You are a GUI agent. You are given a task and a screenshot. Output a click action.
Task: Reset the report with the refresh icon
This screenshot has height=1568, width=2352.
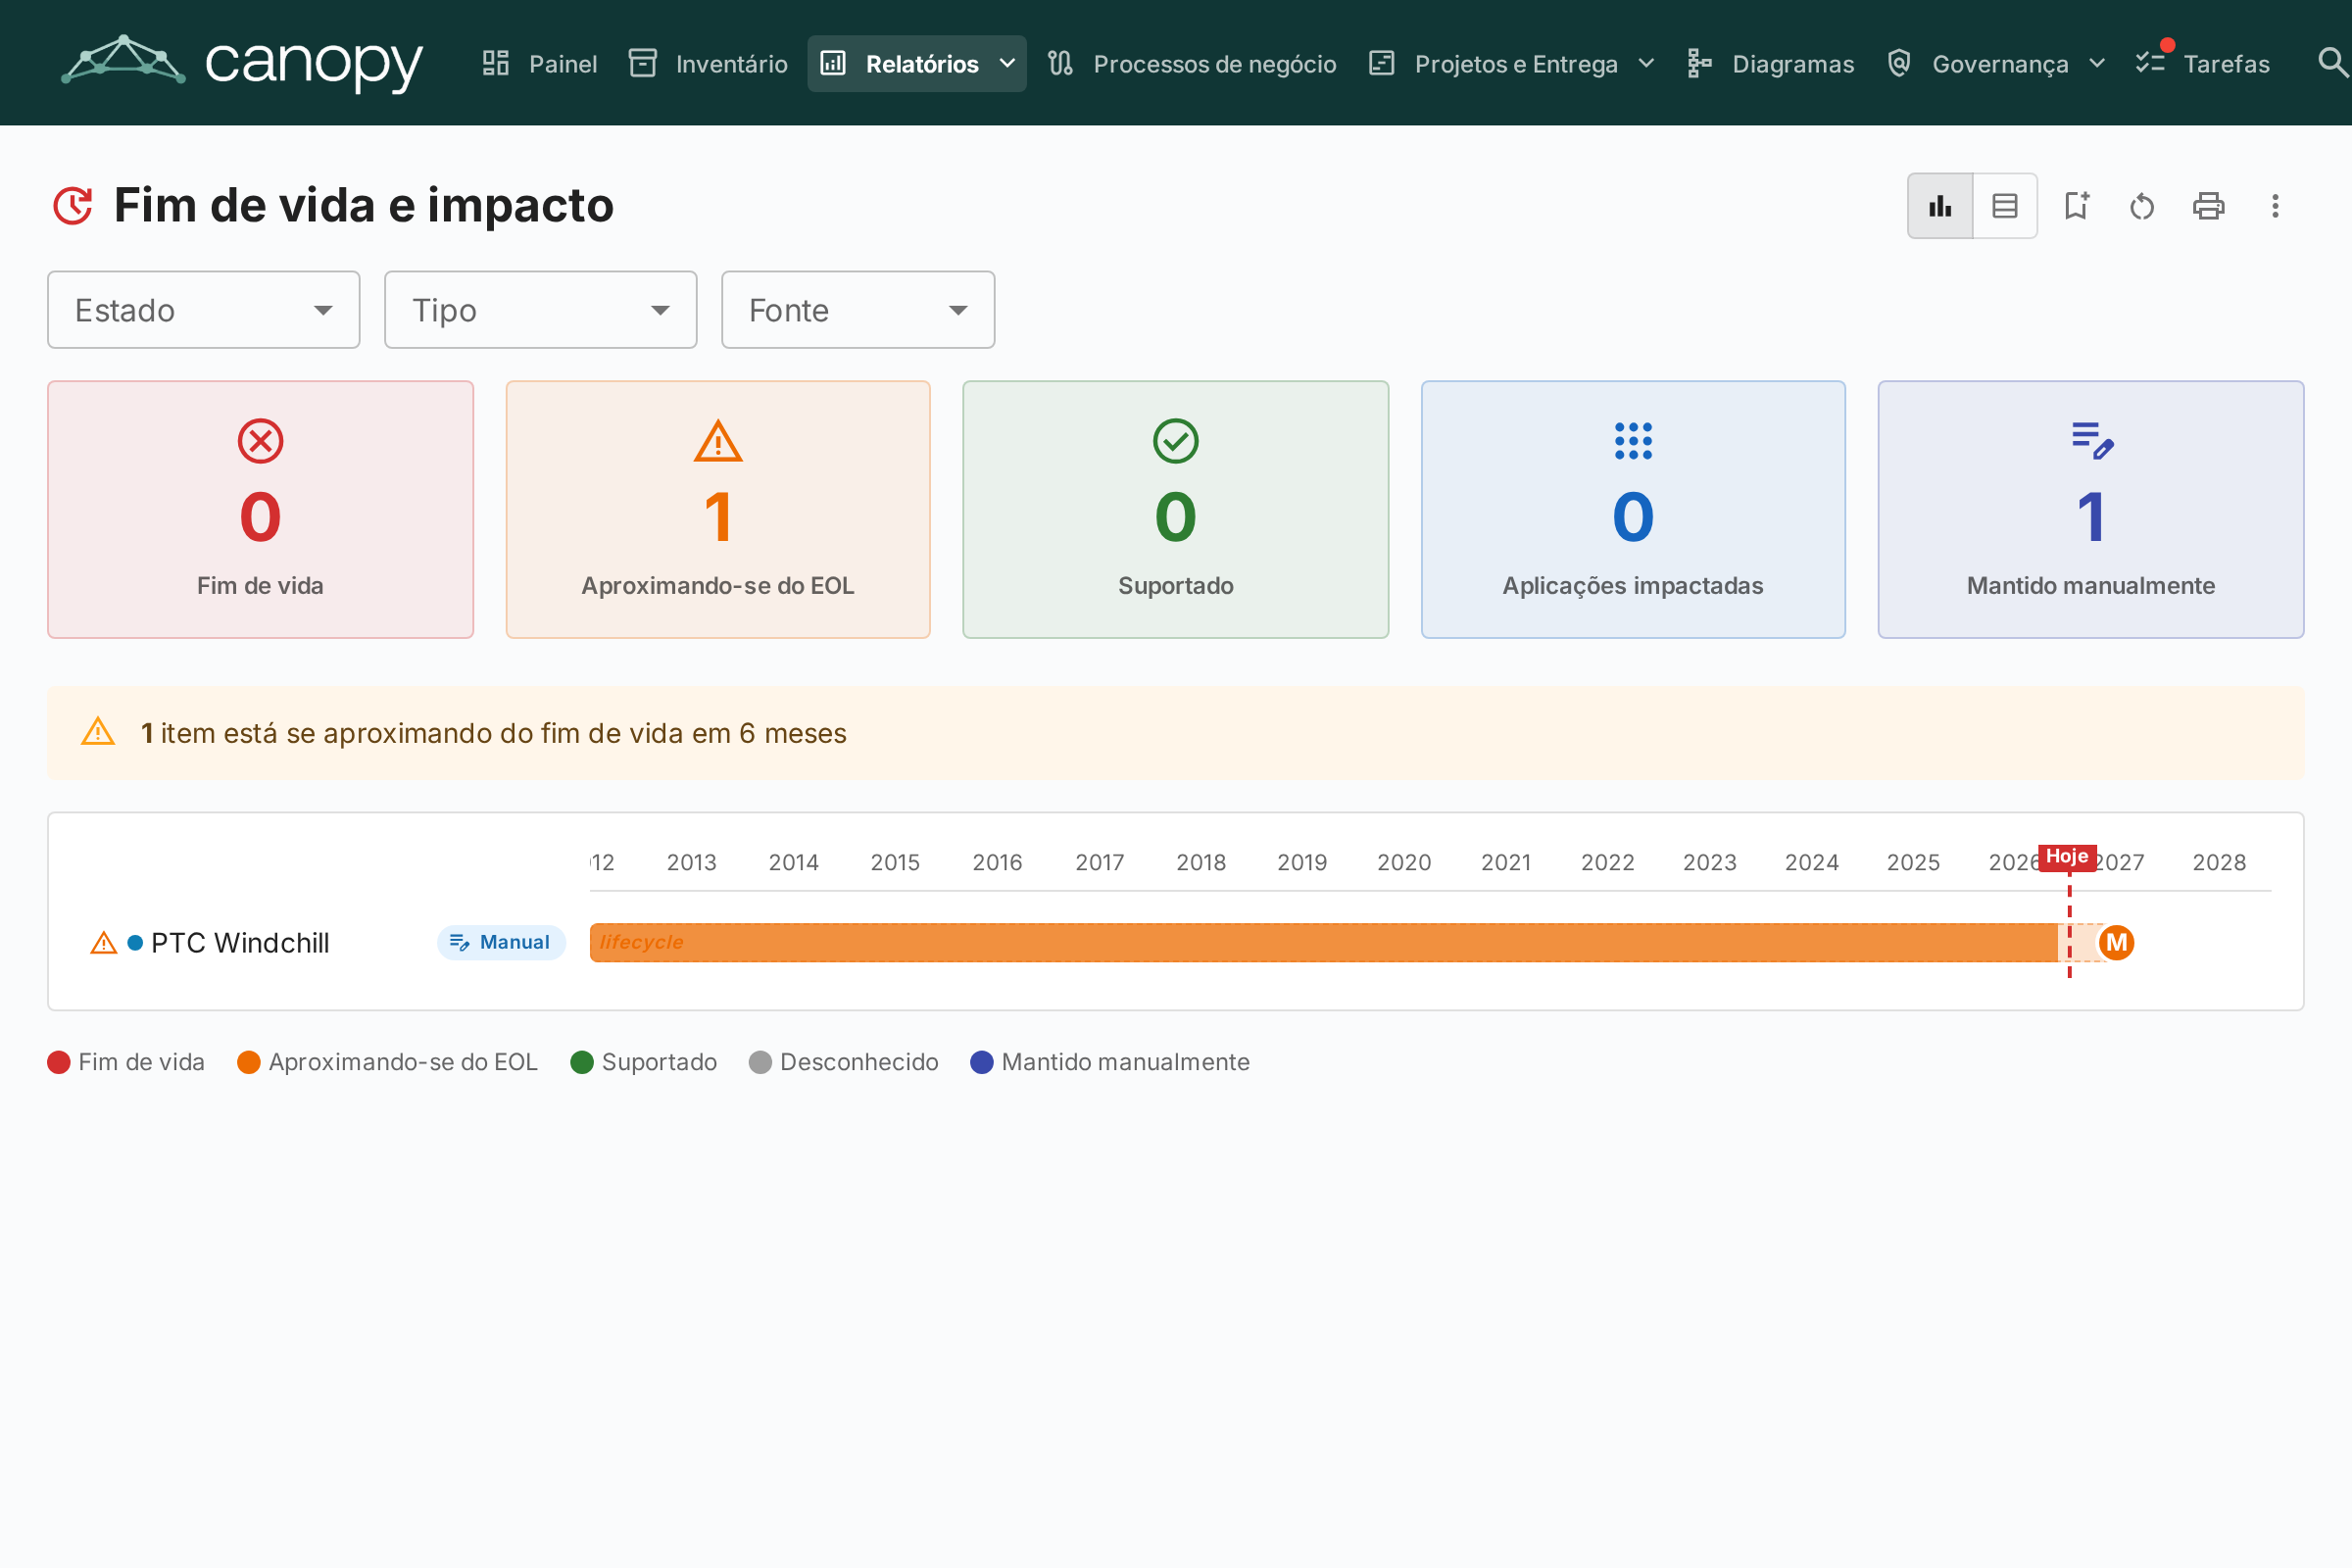tap(2142, 206)
